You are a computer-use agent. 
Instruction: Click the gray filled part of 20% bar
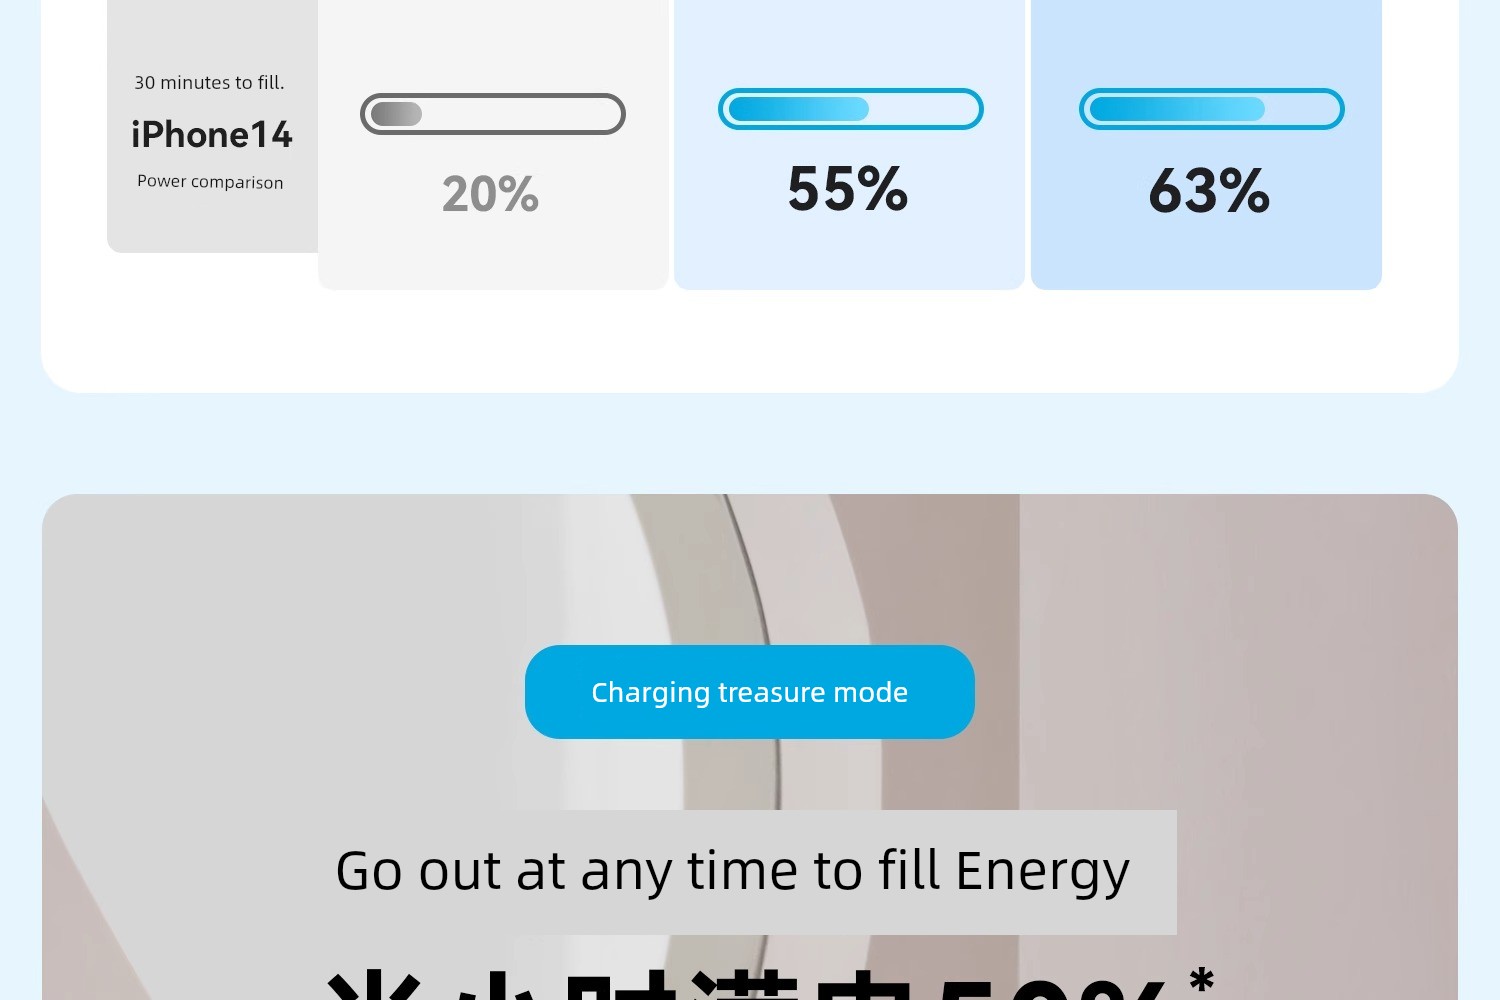pos(396,114)
